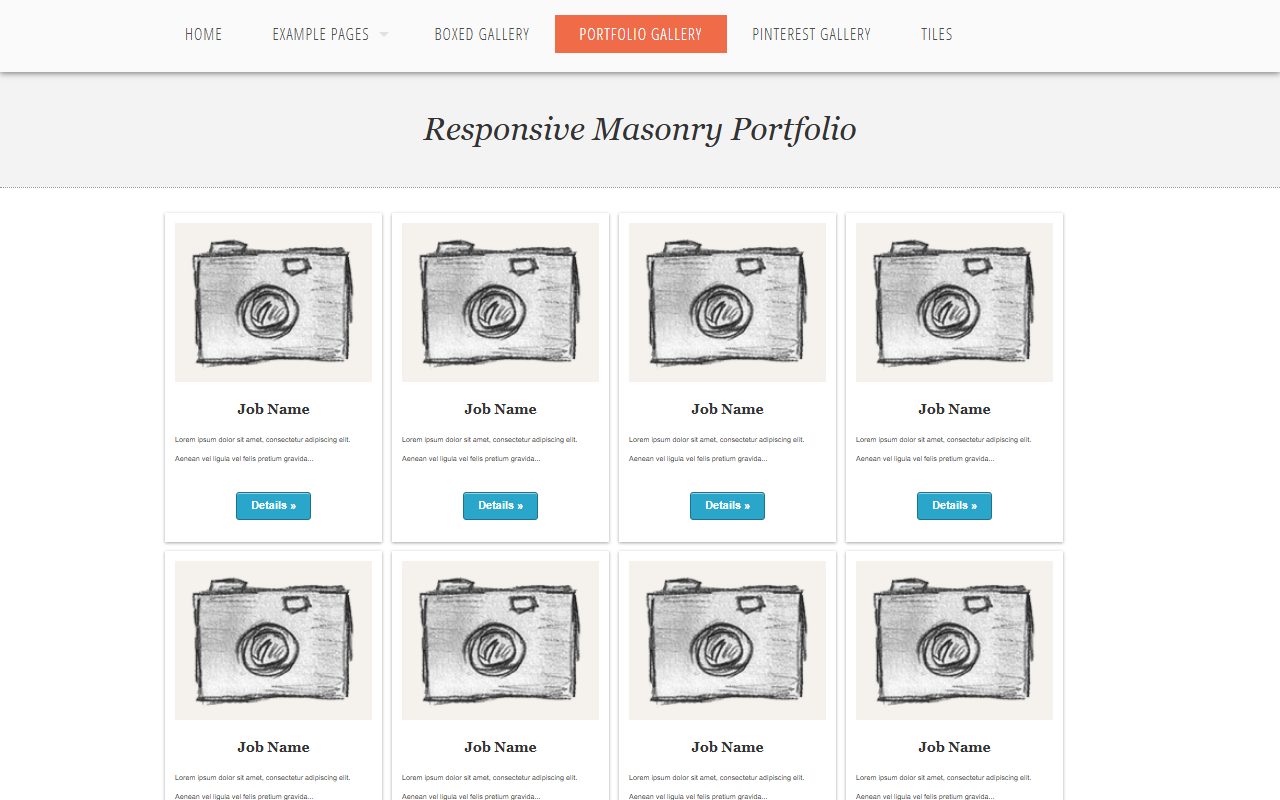Open Details on top row's second card

pos(500,506)
